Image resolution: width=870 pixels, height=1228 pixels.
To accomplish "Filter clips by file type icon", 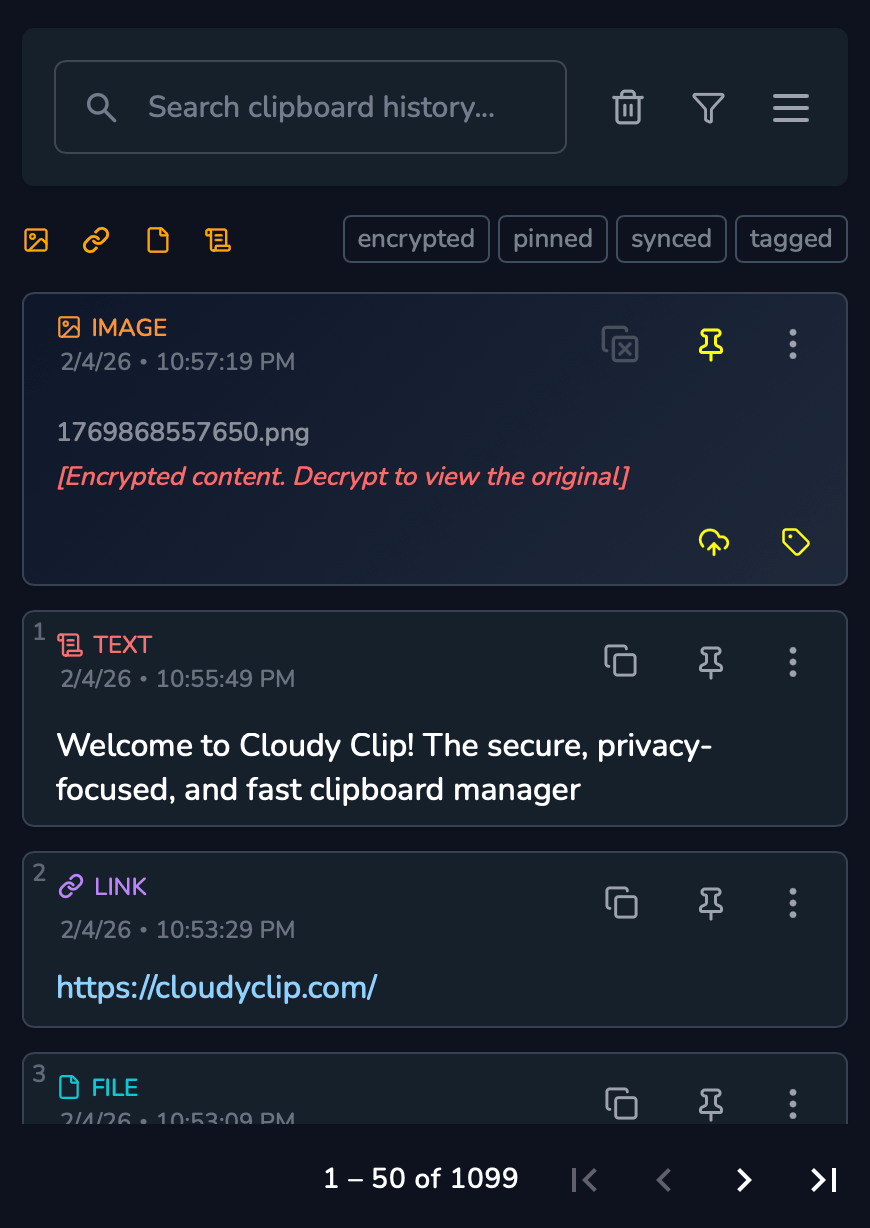I will [x=158, y=240].
